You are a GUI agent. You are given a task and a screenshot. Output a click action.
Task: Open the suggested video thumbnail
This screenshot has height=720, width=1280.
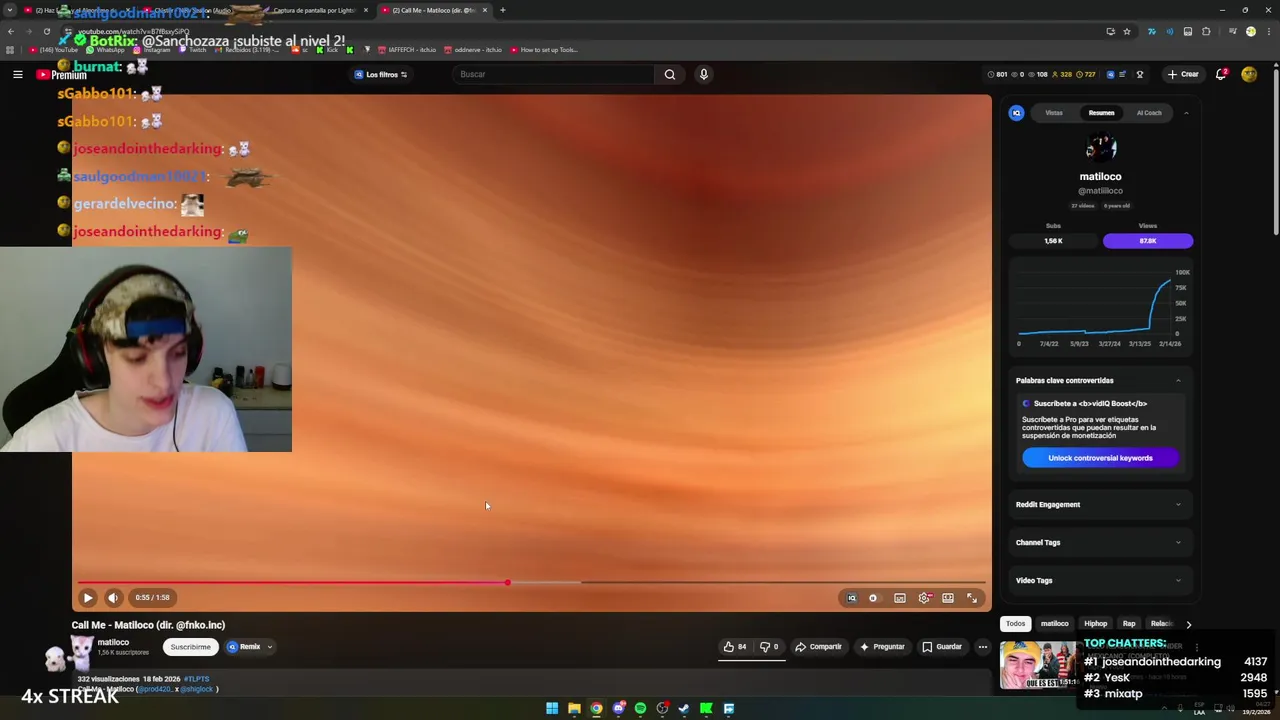(x=1038, y=666)
